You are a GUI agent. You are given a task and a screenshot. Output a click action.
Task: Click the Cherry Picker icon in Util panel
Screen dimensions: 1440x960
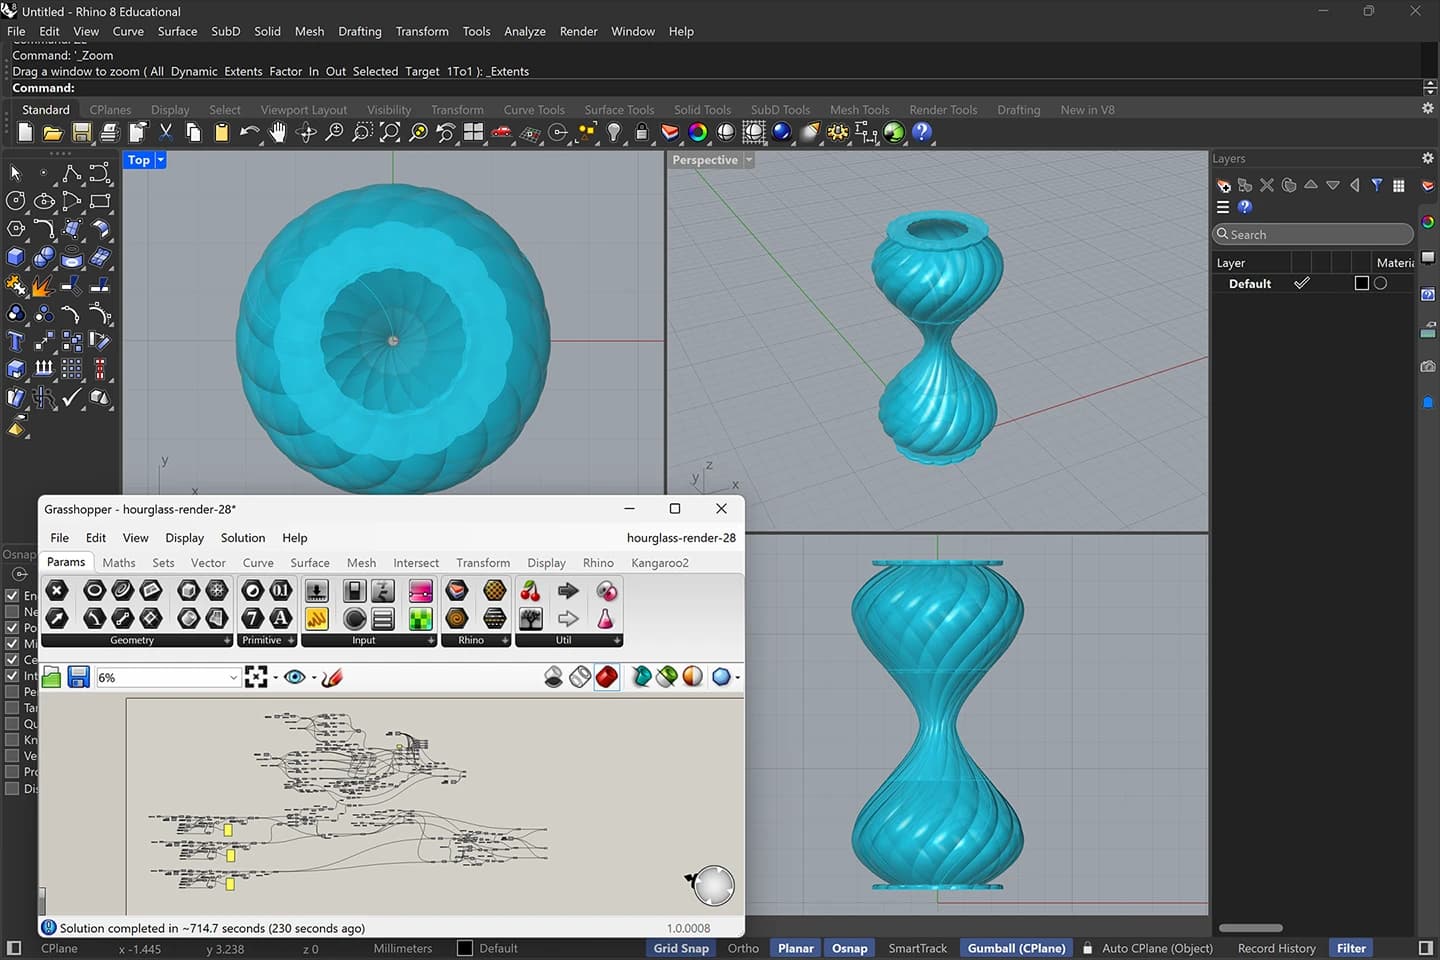tap(530, 591)
